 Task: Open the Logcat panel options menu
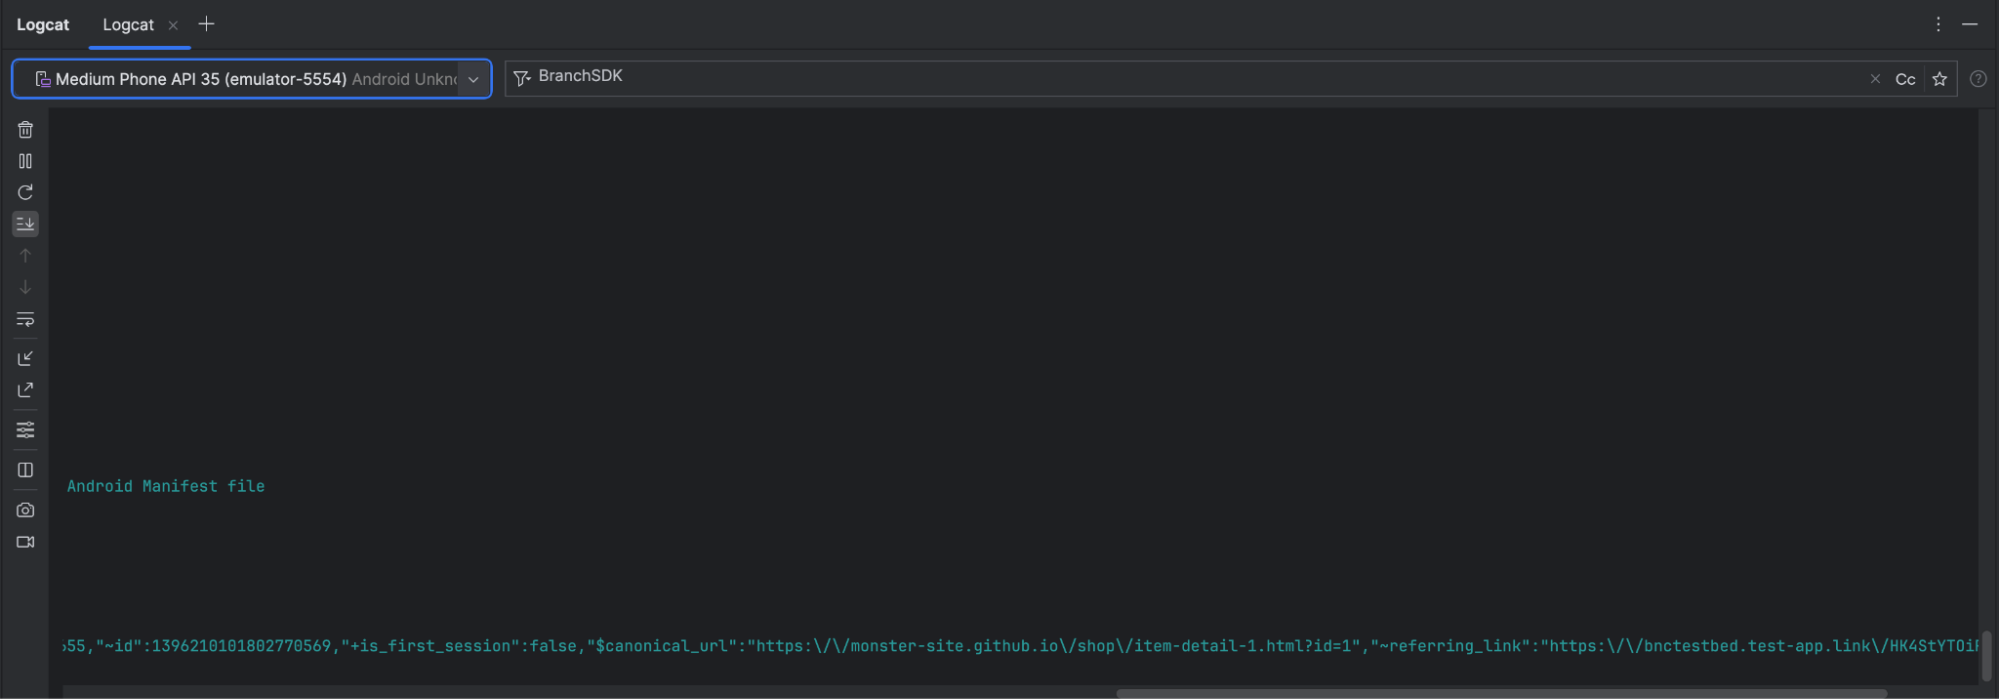click(1938, 24)
